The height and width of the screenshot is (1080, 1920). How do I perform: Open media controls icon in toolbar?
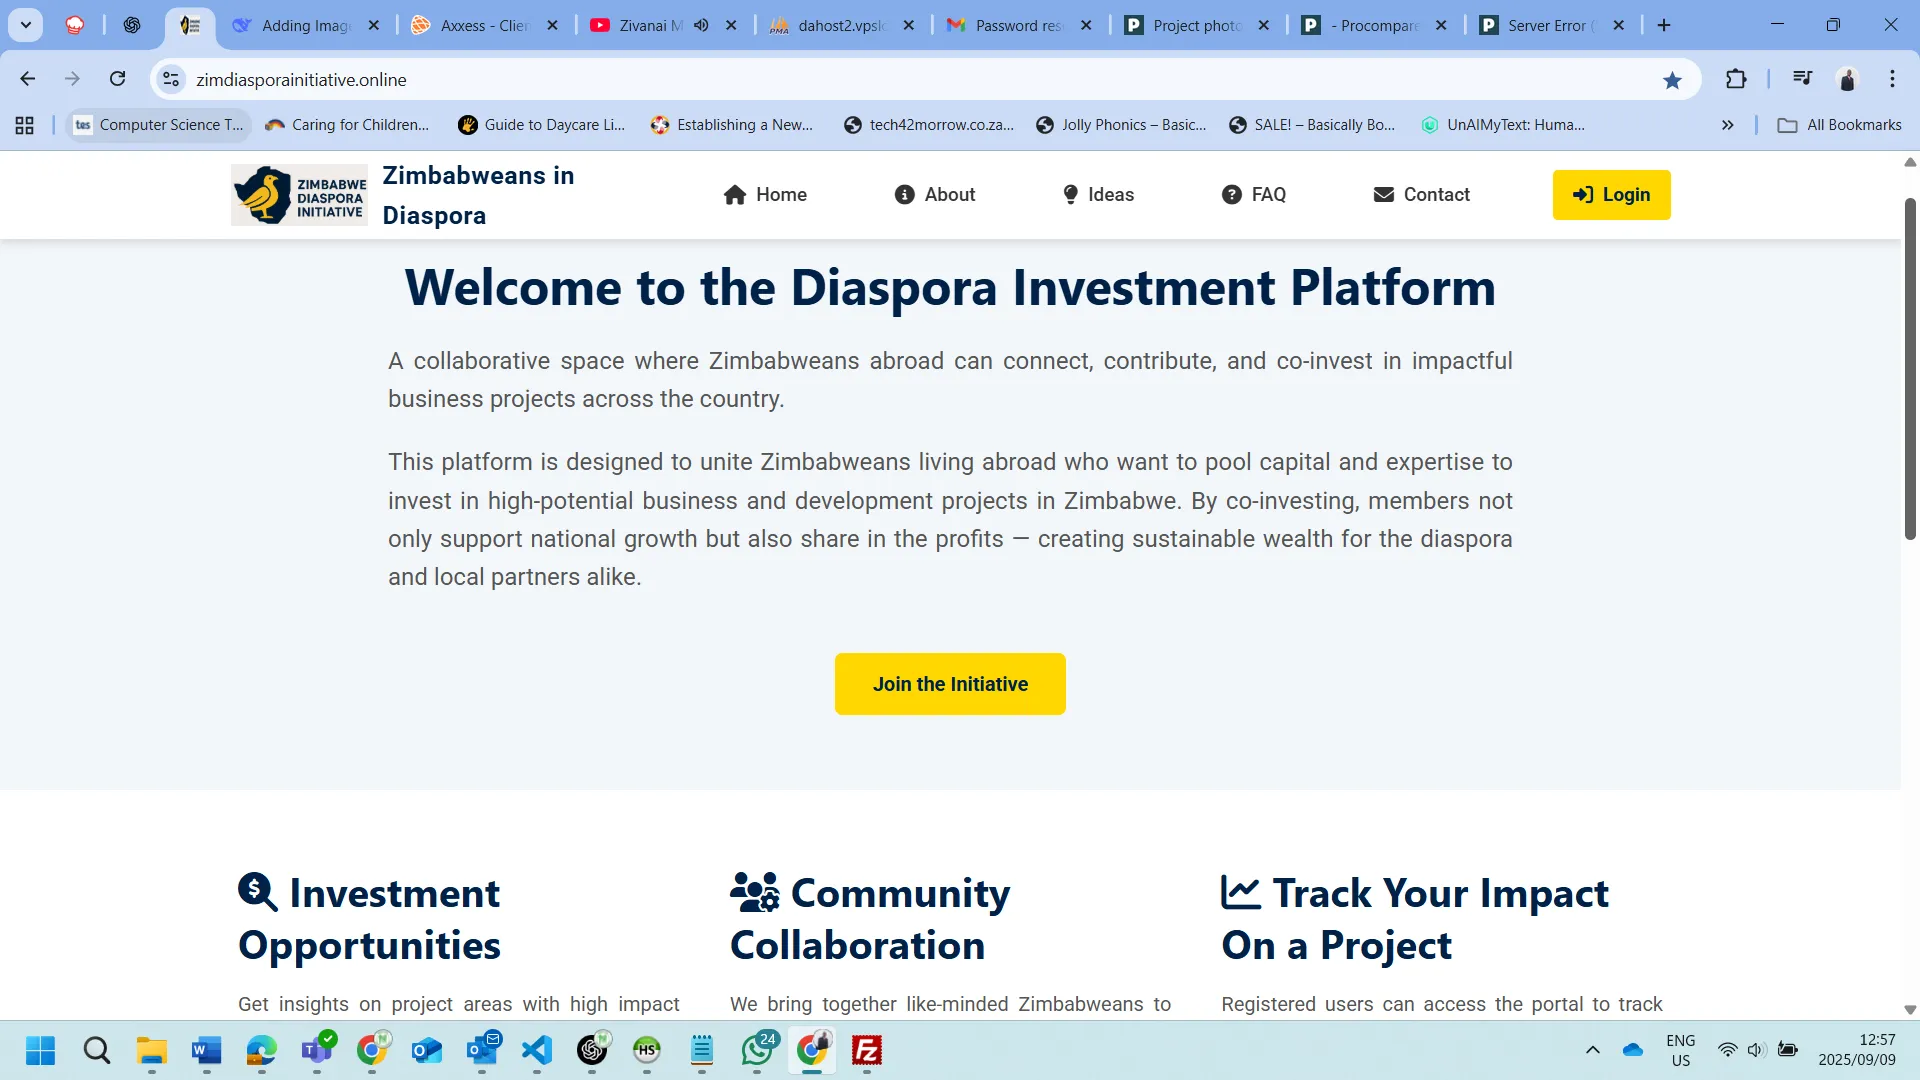[x=1802, y=79]
